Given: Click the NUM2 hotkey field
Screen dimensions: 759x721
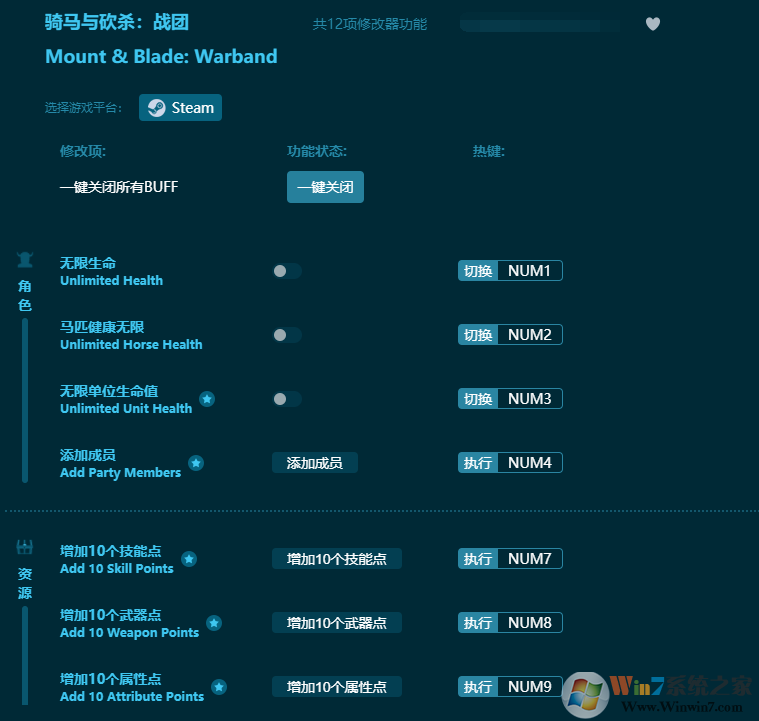Looking at the screenshot, I should point(530,335).
